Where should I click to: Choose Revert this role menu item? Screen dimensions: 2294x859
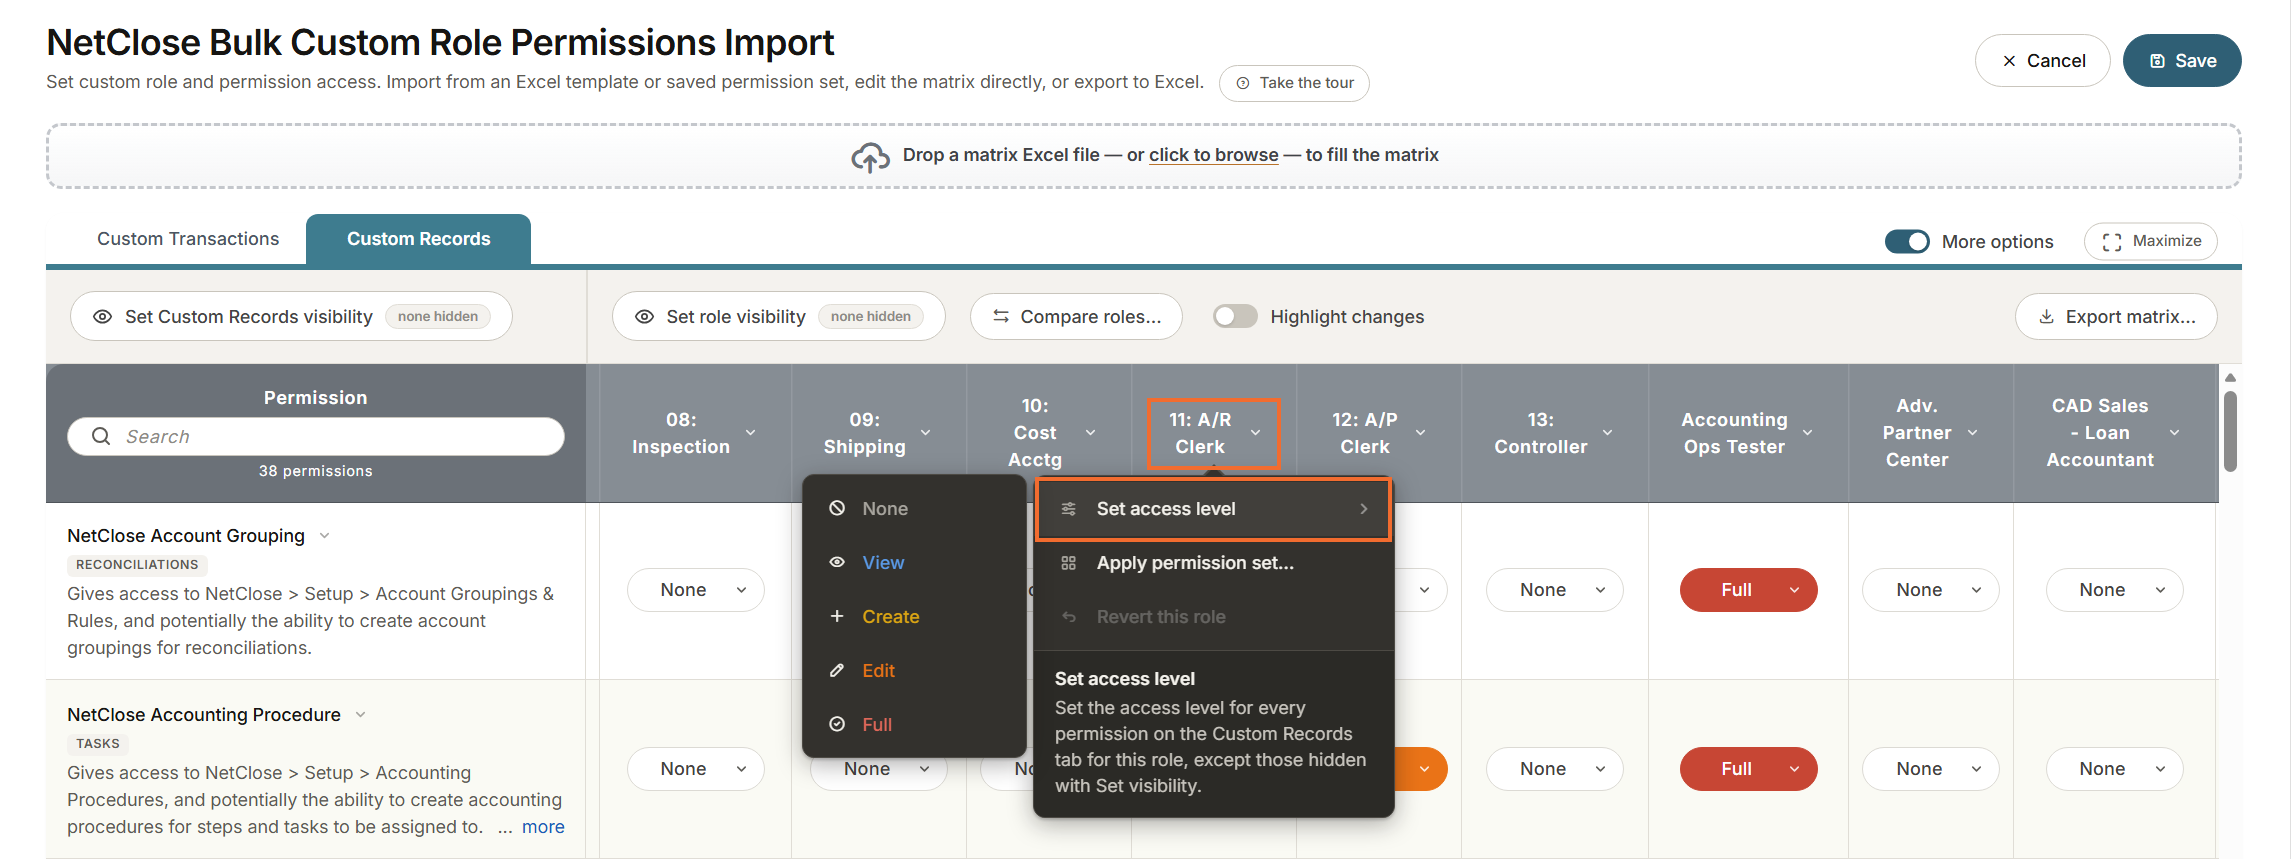(1214, 617)
